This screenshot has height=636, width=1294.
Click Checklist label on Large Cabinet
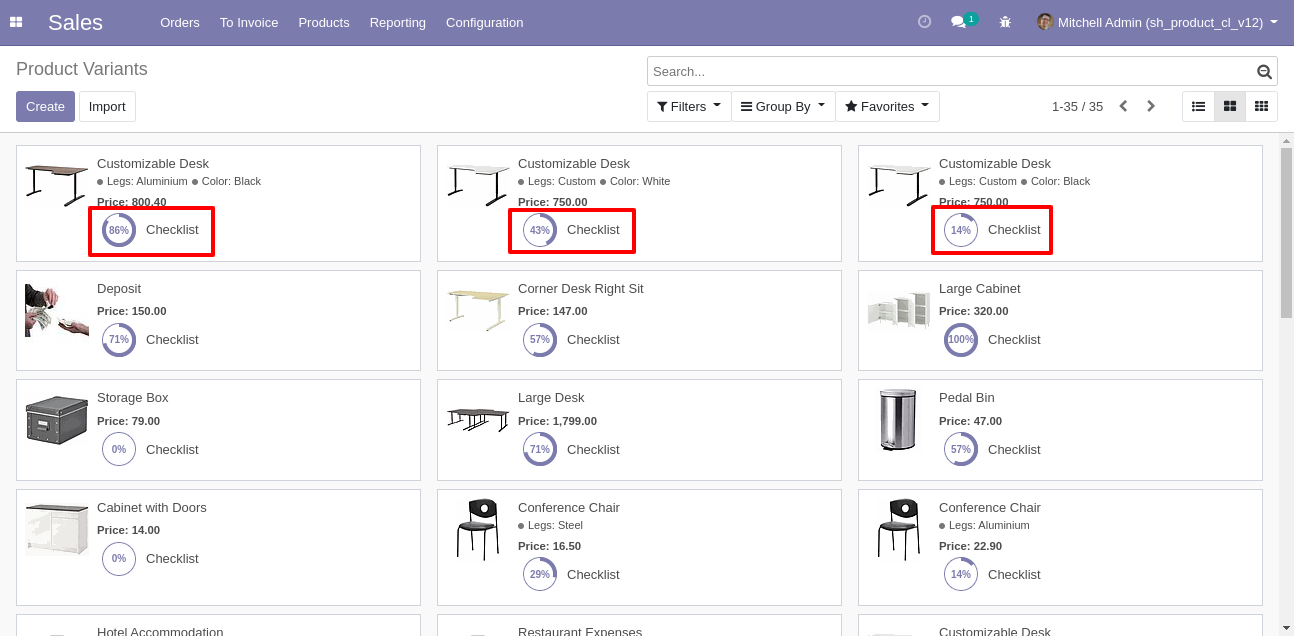[1014, 340]
